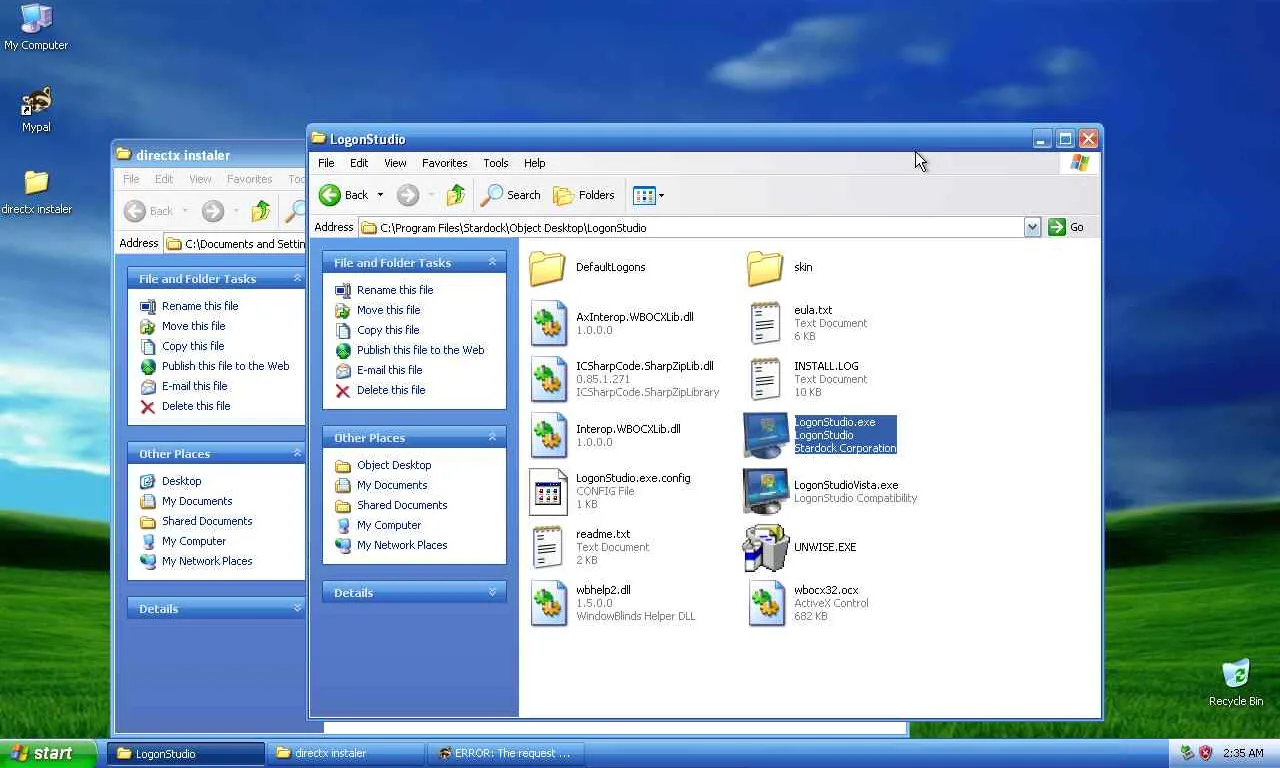Expand the Address bar dropdown
Screen dimensions: 1280x768
pyautogui.click(x=1032, y=227)
